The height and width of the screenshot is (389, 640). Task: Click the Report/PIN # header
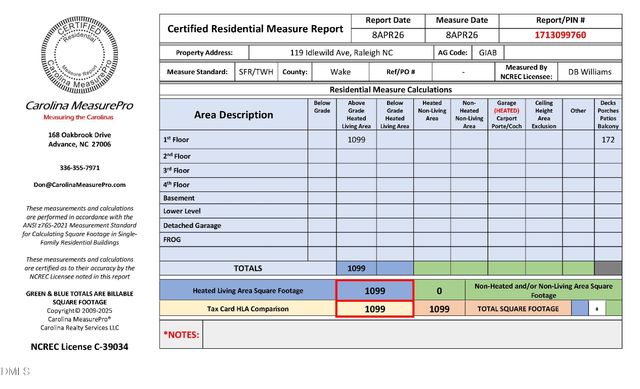(560, 20)
